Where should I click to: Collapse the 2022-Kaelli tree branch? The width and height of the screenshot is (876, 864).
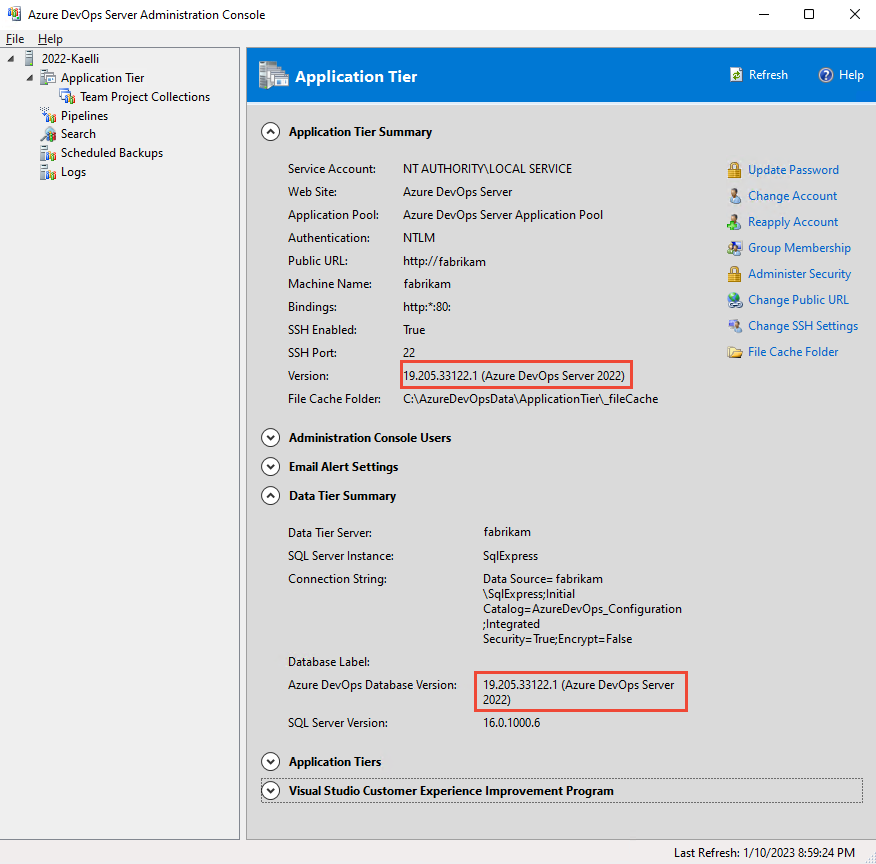pos(10,58)
